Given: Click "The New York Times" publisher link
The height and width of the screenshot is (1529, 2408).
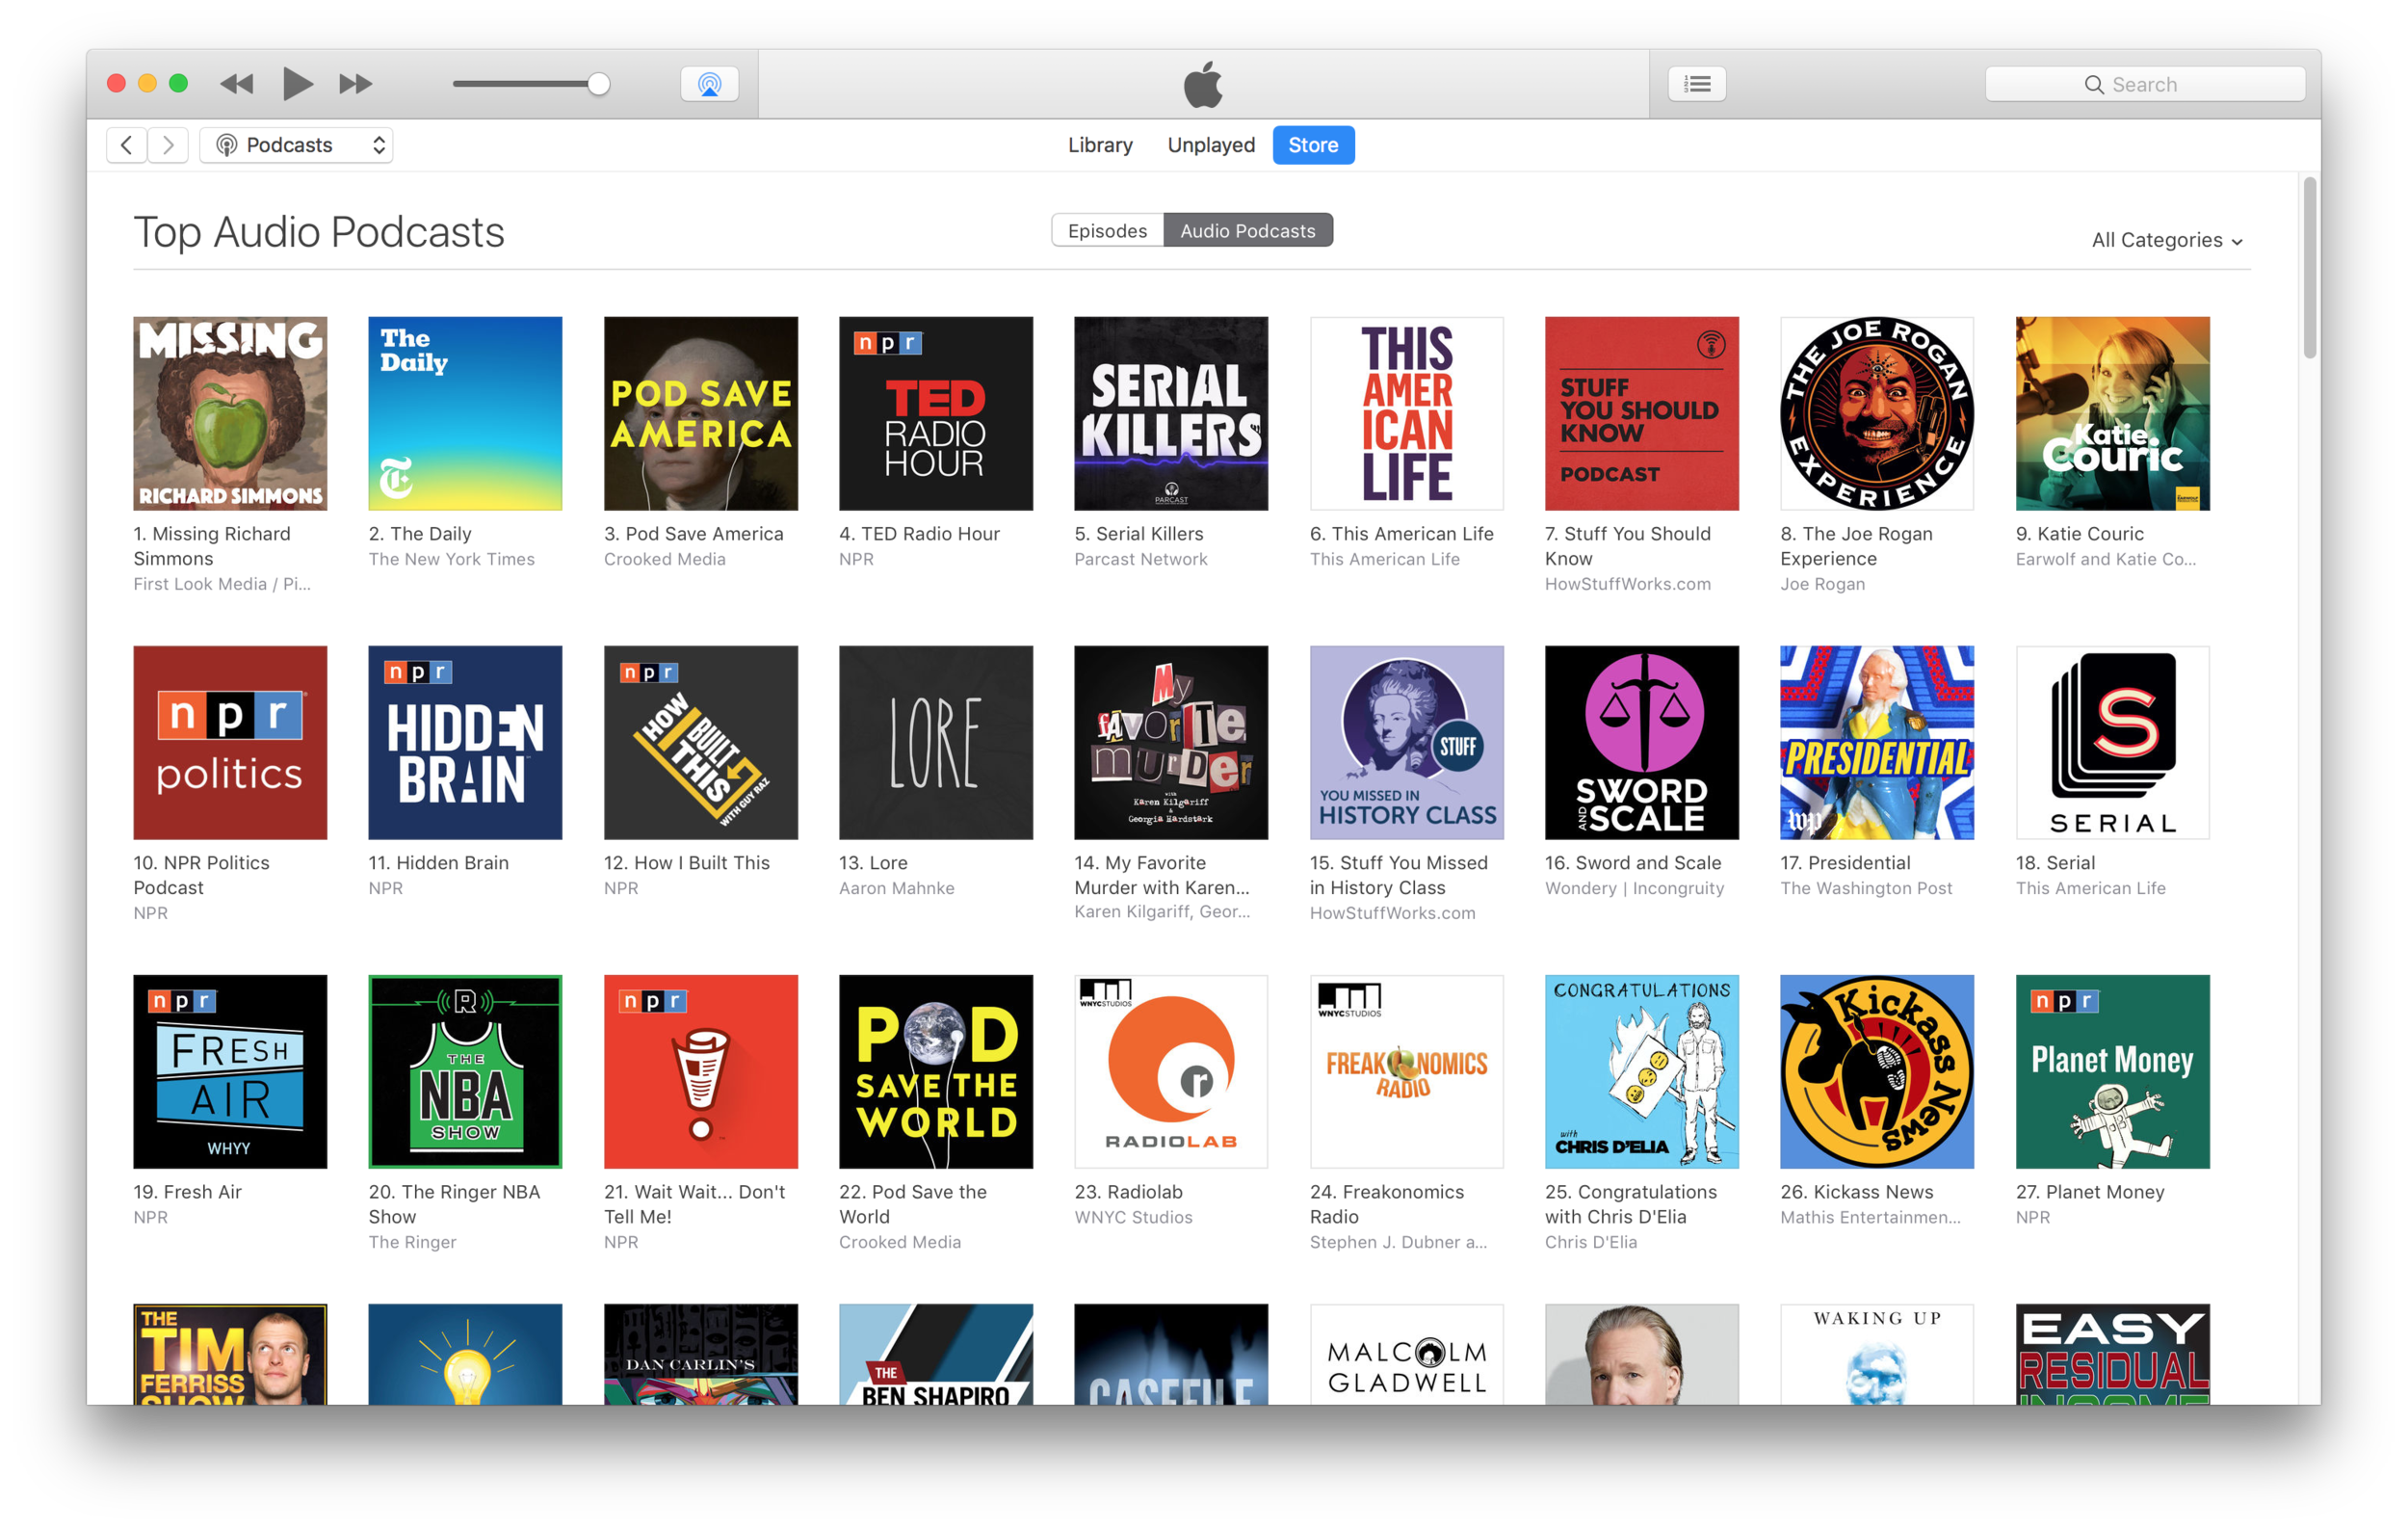Looking at the screenshot, I should [451, 559].
